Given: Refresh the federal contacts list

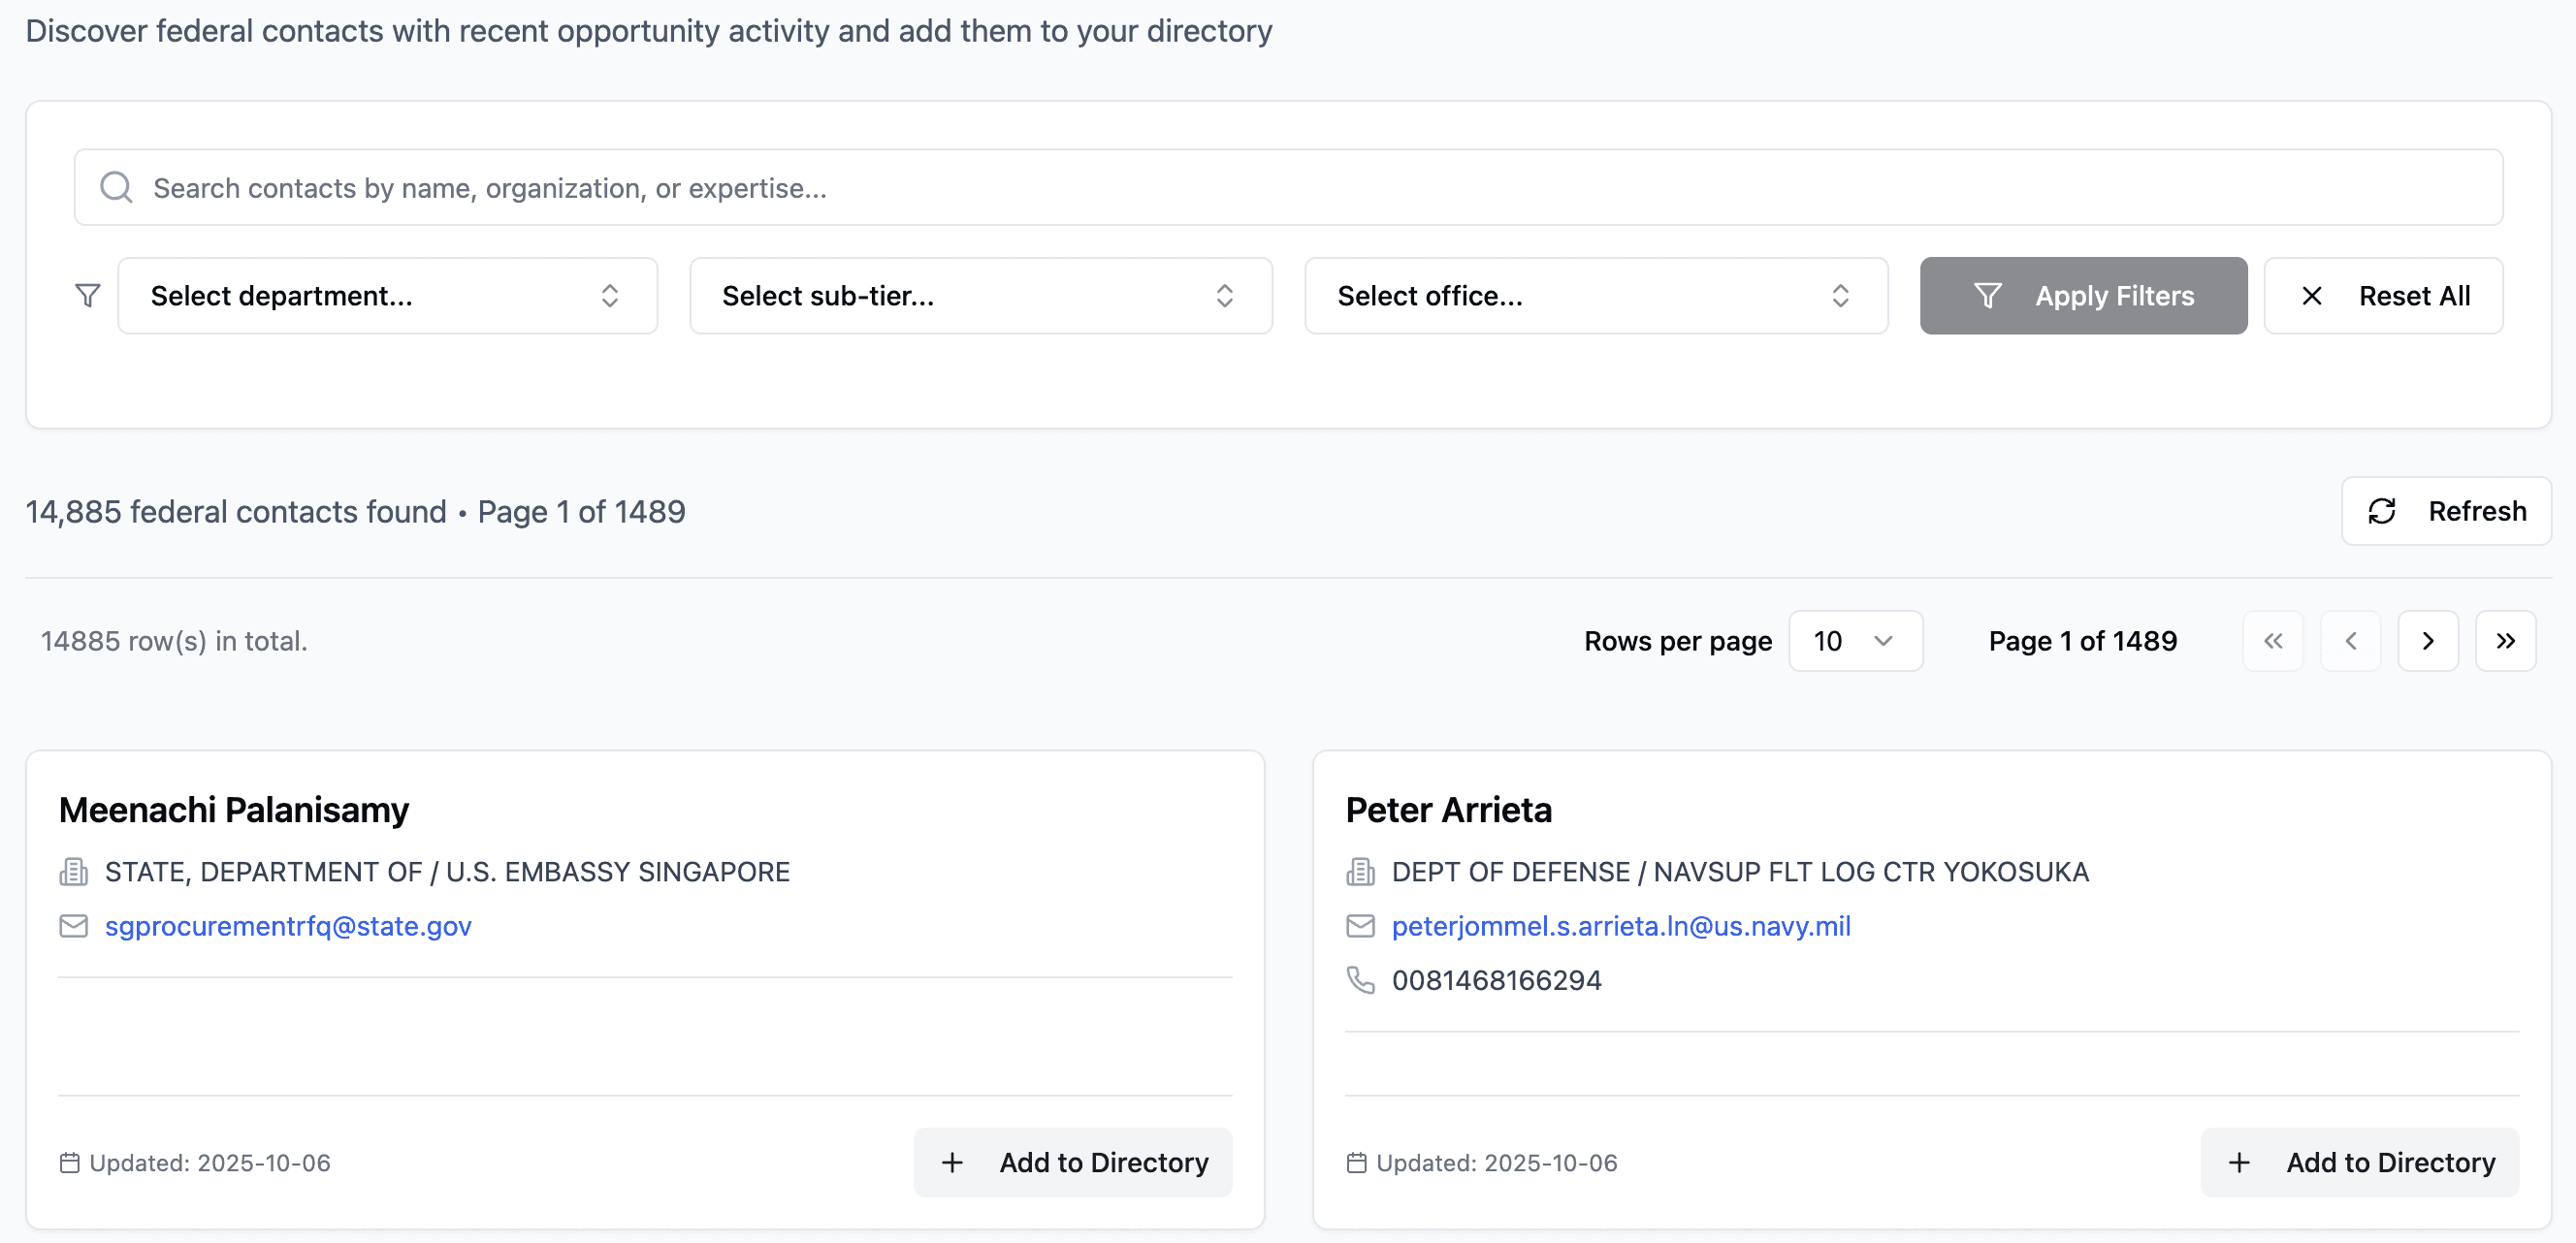Looking at the screenshot, I should (x=2445, y=511).
